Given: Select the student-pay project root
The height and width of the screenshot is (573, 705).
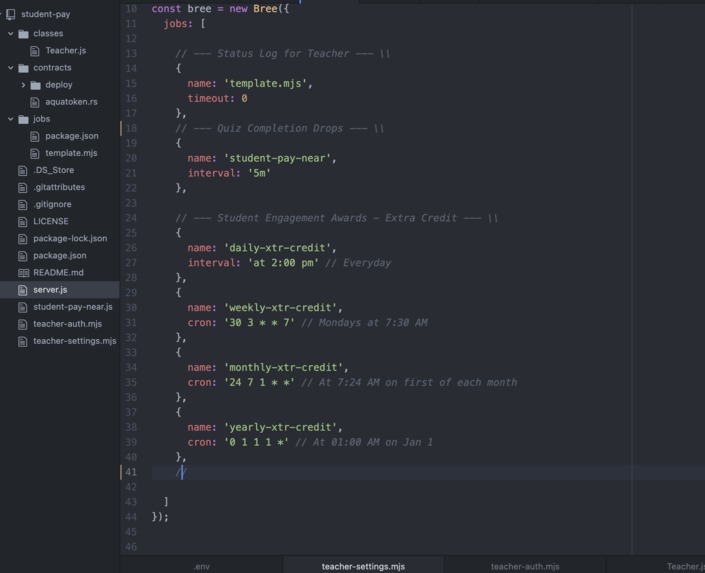Looking at the screenshot, I should pos(45,14).
